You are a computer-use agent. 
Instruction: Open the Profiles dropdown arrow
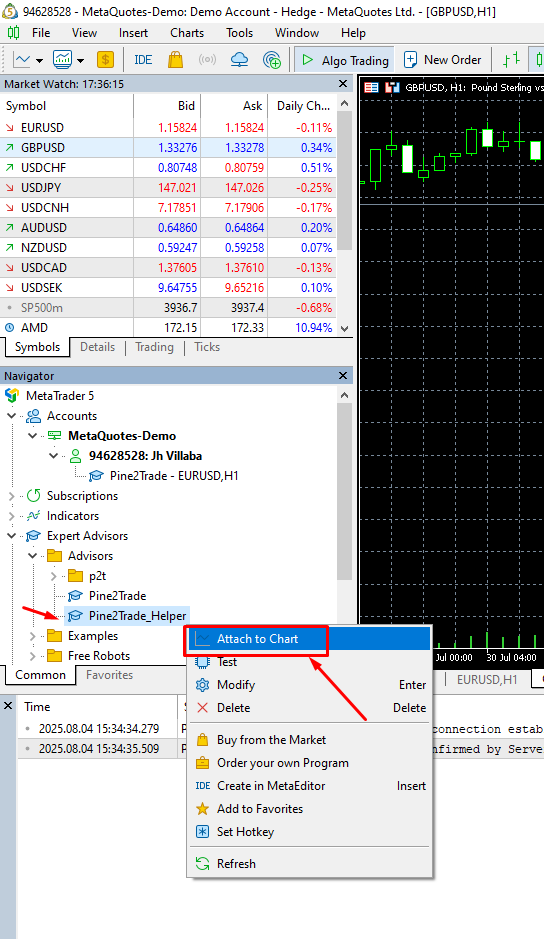80,60
